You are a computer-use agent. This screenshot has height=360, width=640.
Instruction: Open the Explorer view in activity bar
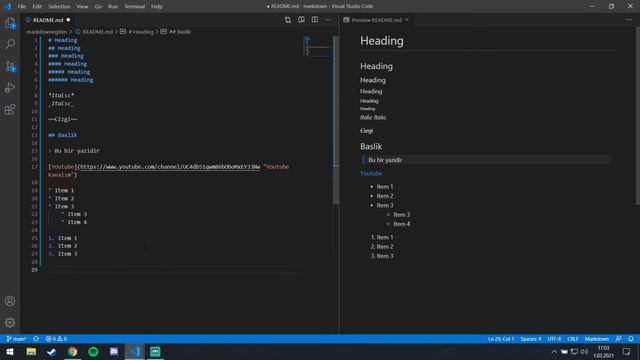coord(10,23)
